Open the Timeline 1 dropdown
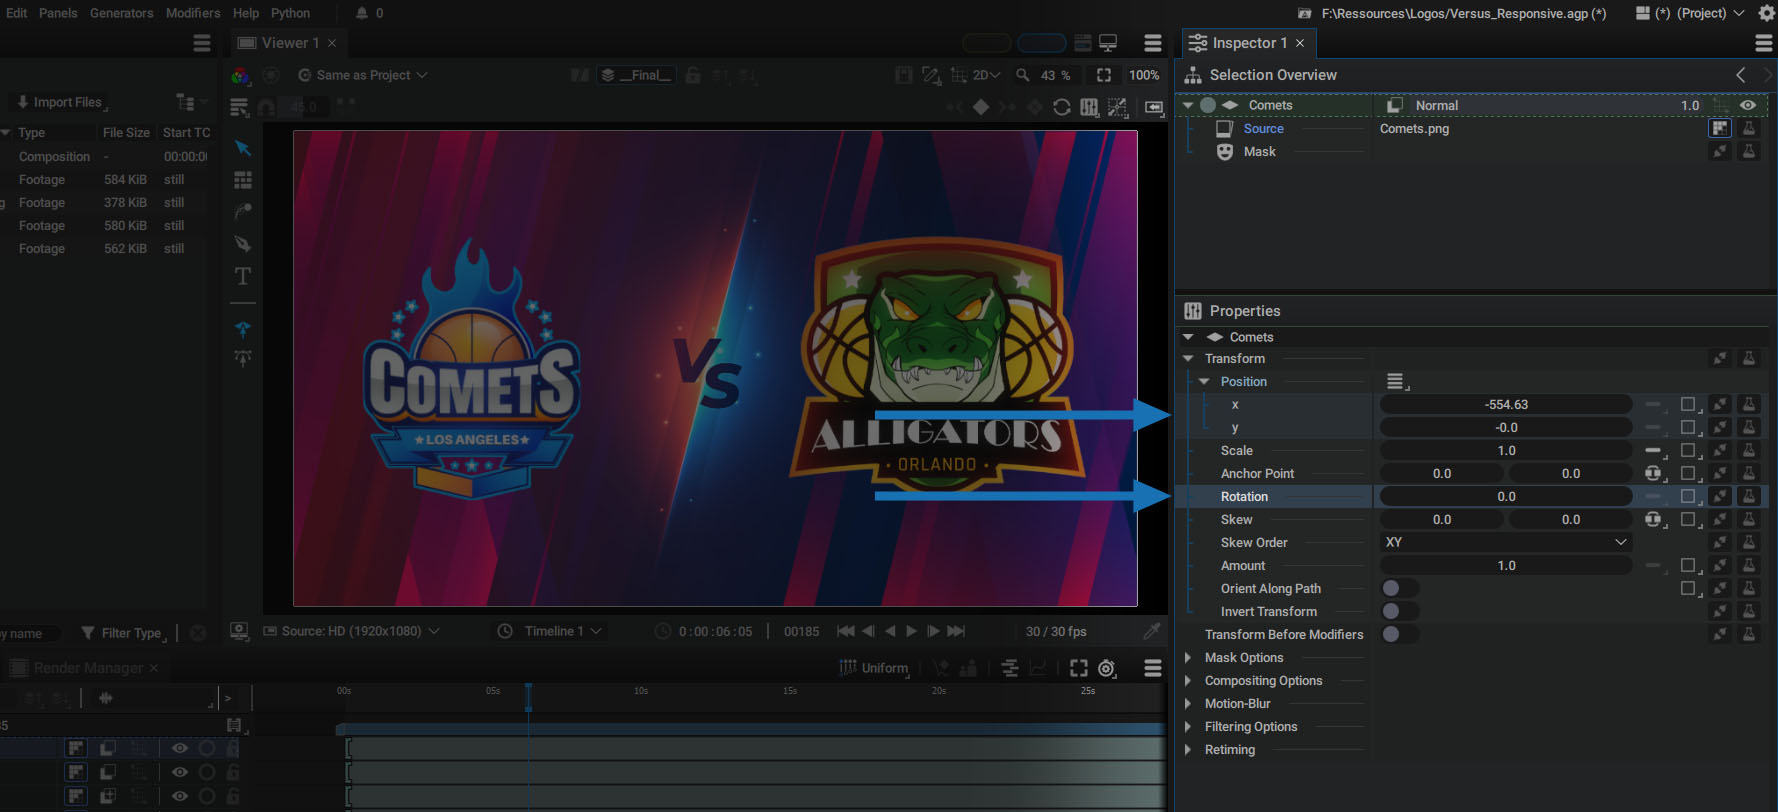Viewport: 1778px width, 812px height. click(x=550, y=631)
